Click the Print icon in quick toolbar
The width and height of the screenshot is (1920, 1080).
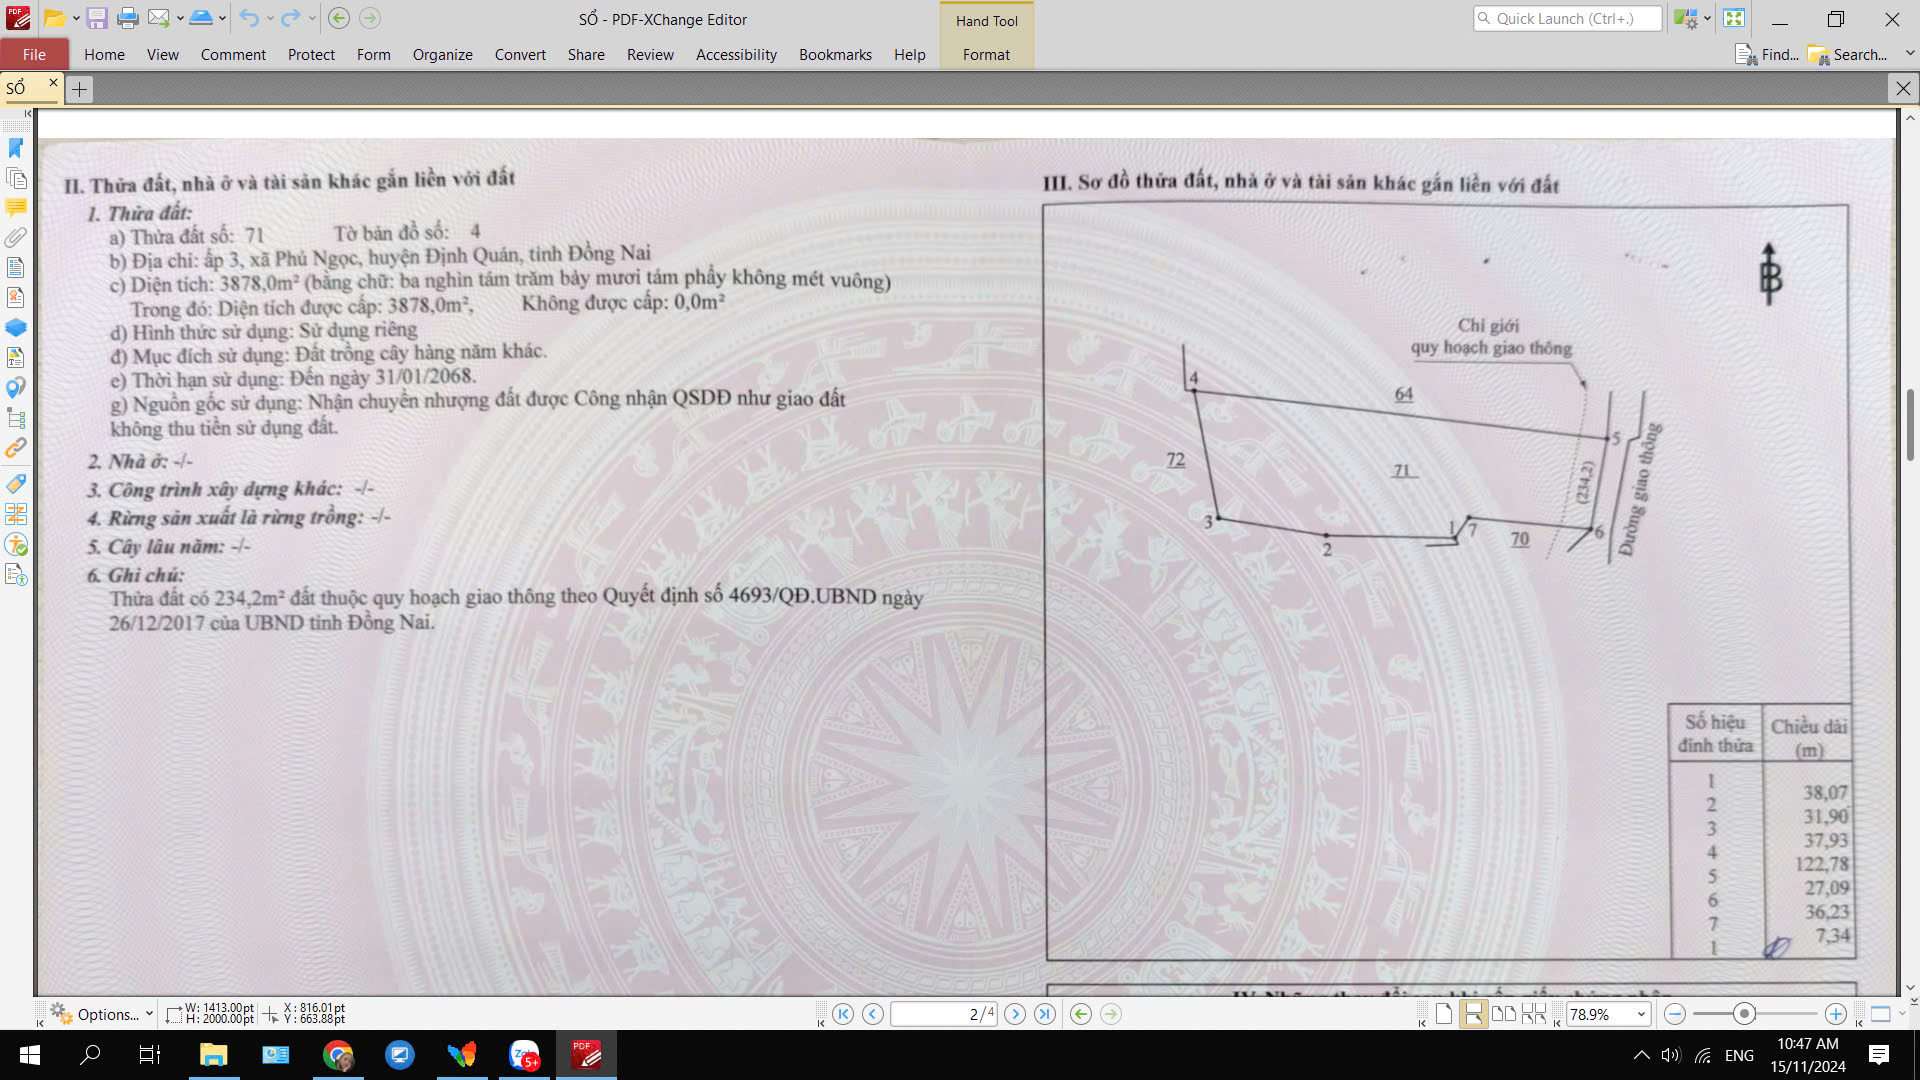pos(128,18)
